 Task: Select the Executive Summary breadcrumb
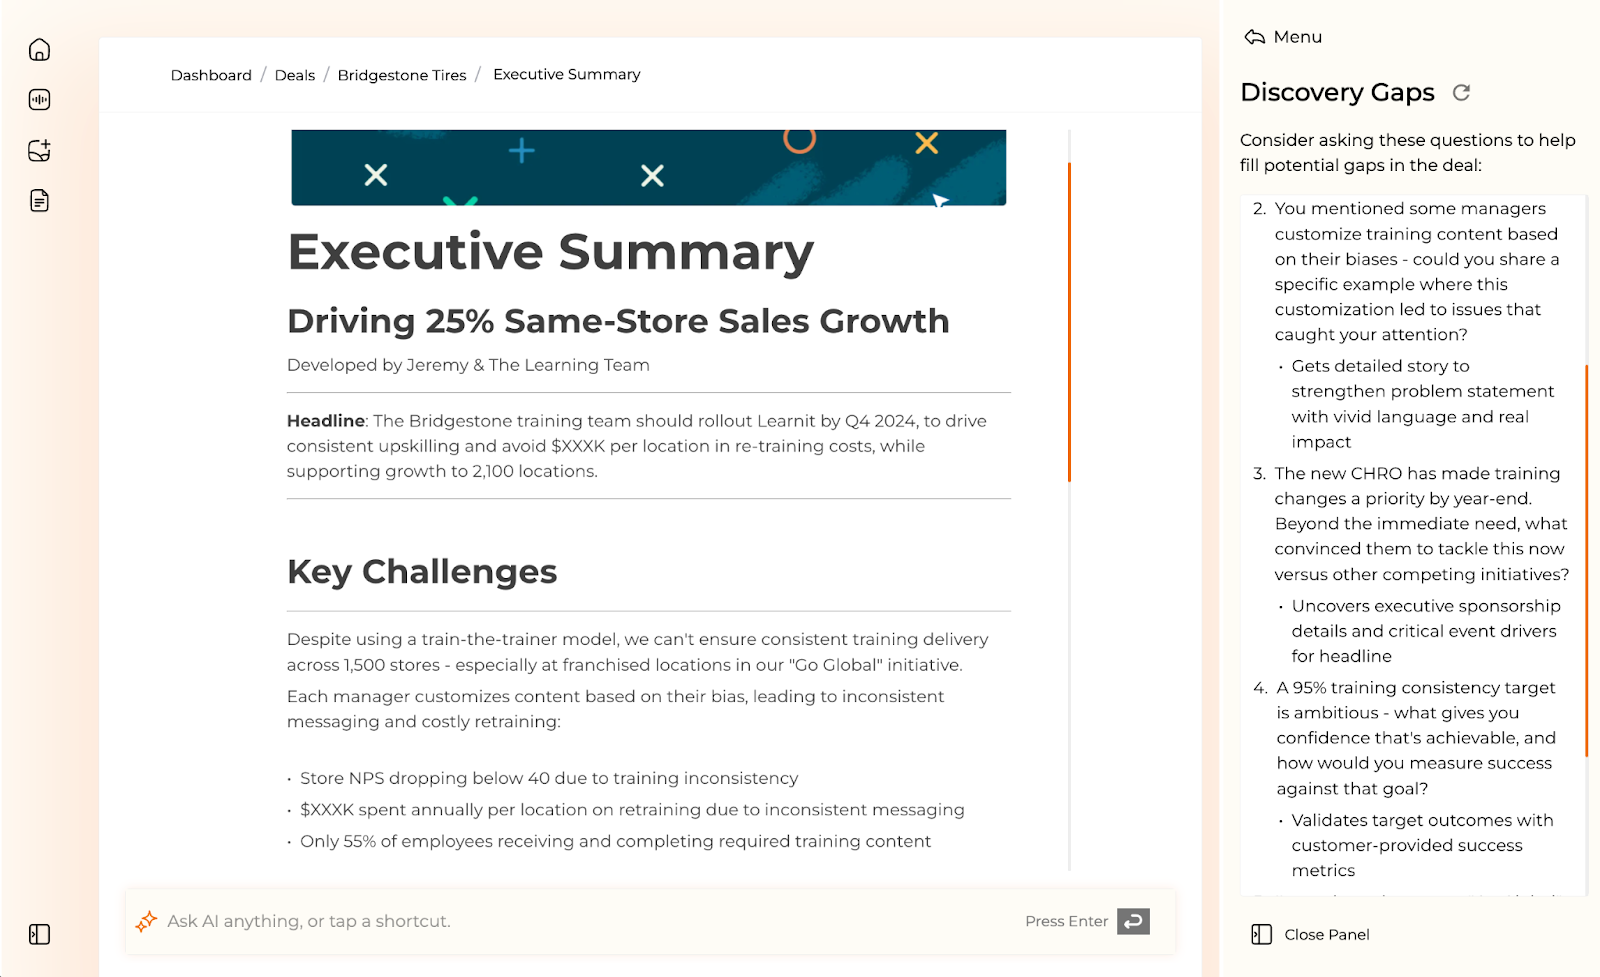567,74
